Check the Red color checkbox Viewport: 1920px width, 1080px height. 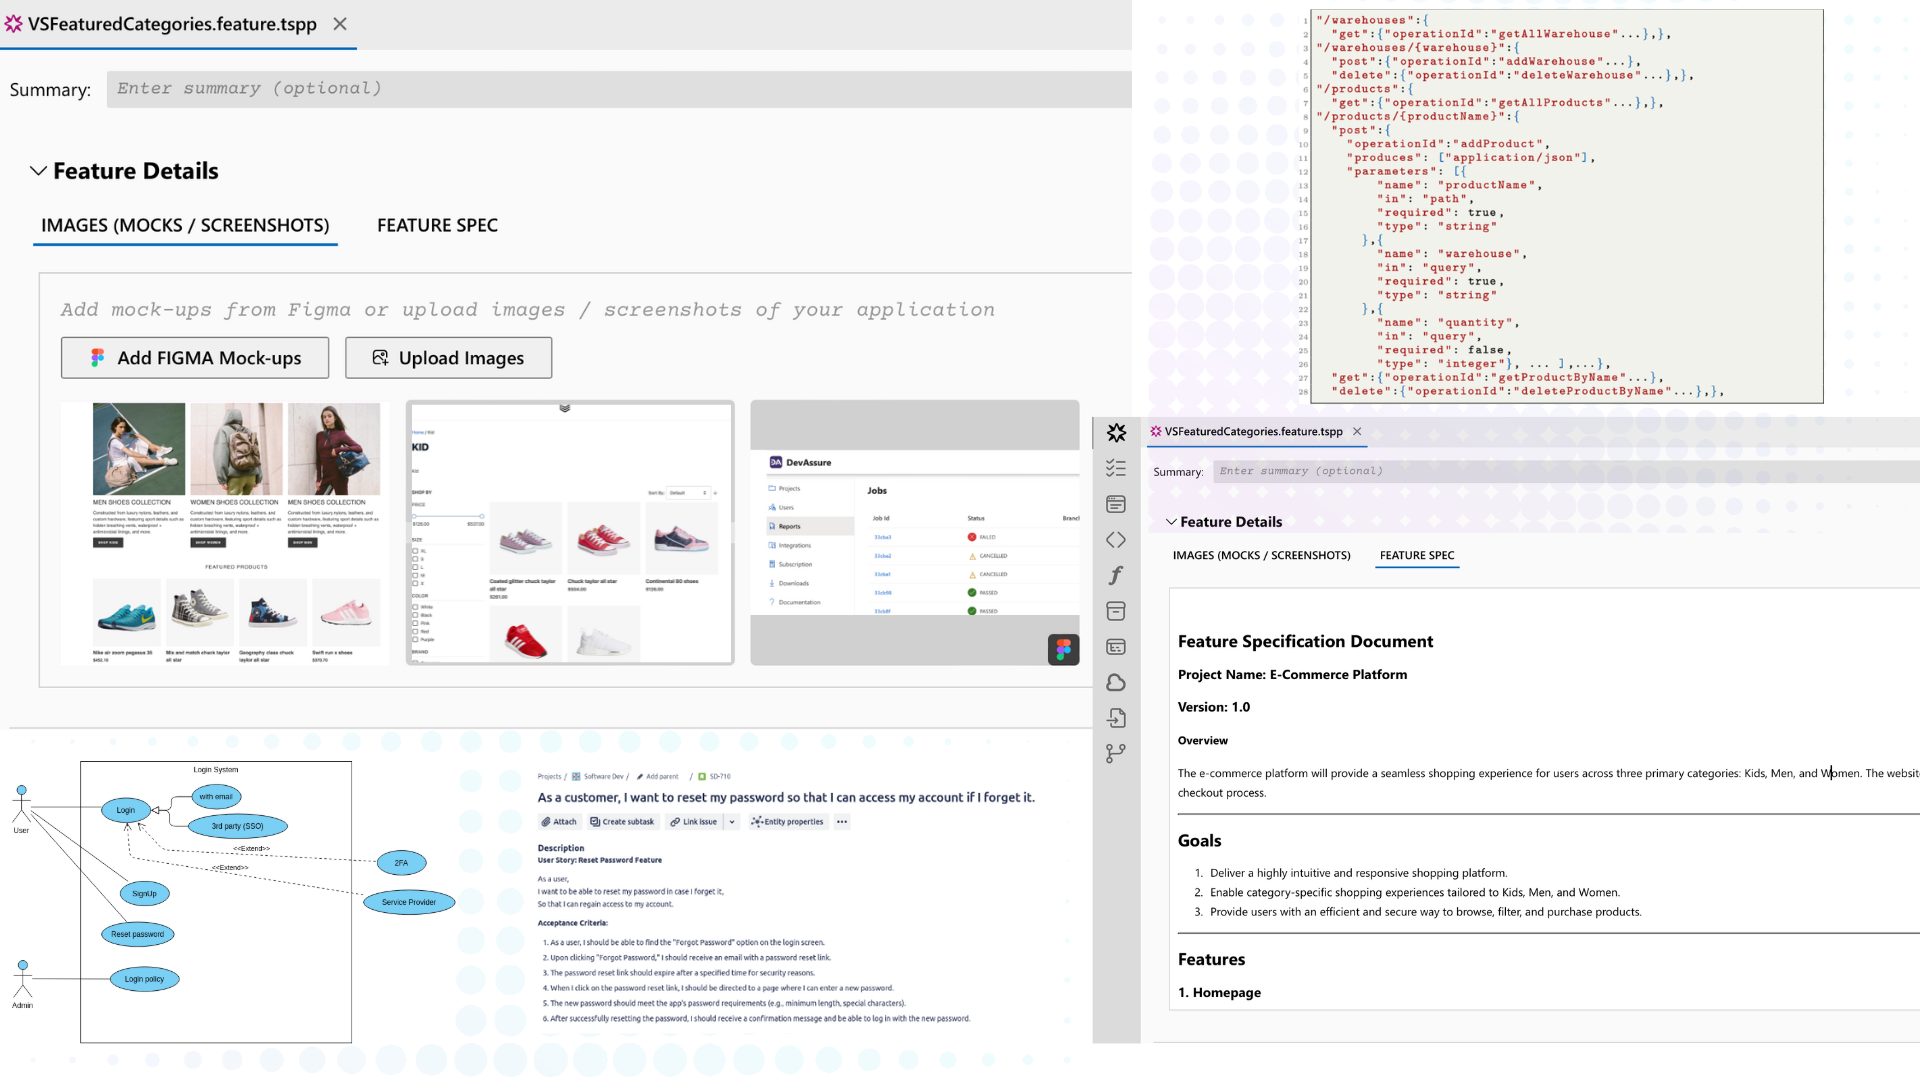point(416,631)
